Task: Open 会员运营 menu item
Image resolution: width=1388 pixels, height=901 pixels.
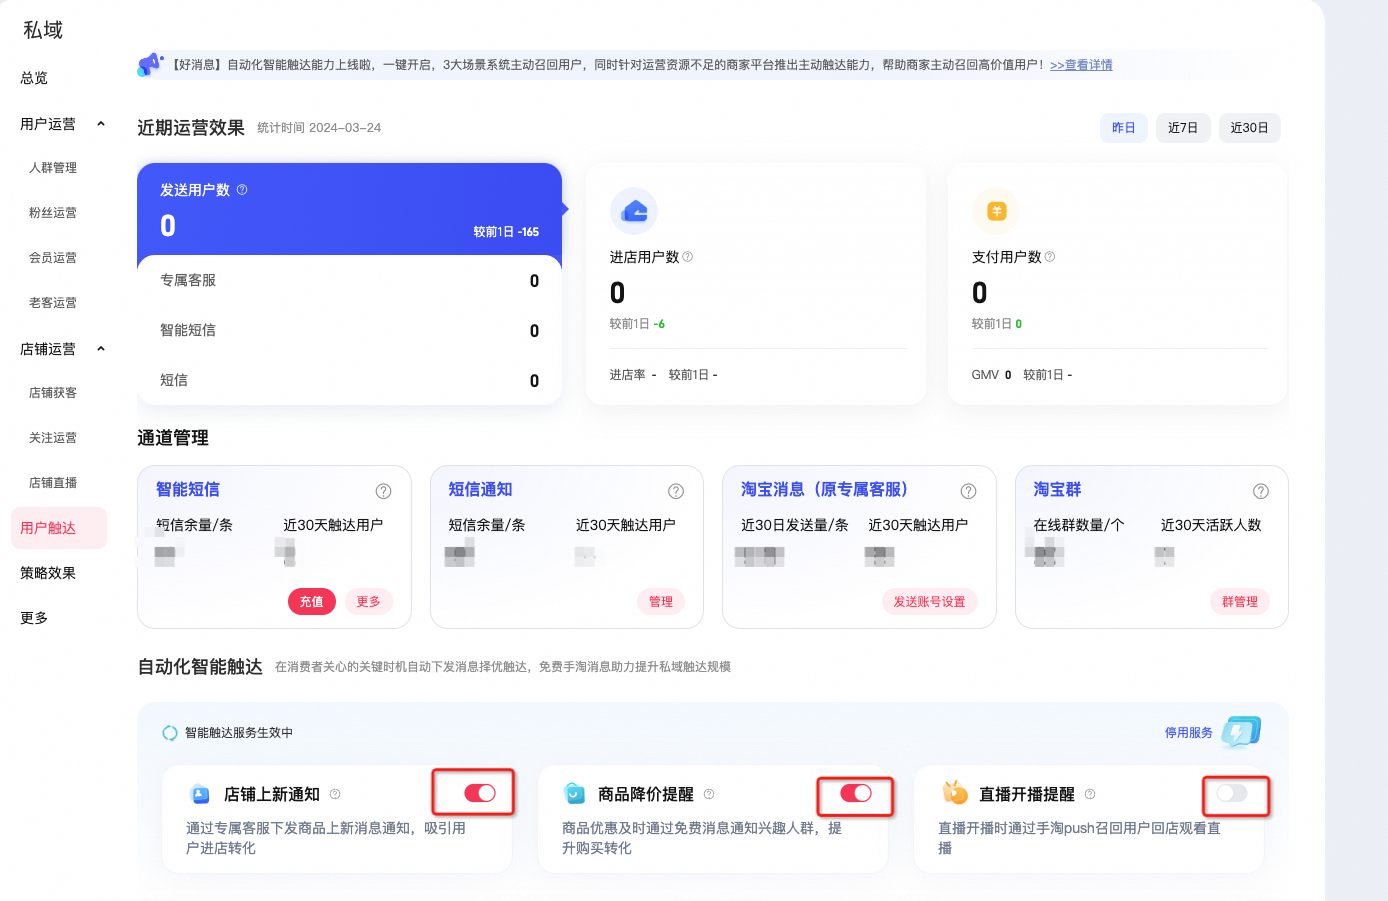Action: coord(53,258)
